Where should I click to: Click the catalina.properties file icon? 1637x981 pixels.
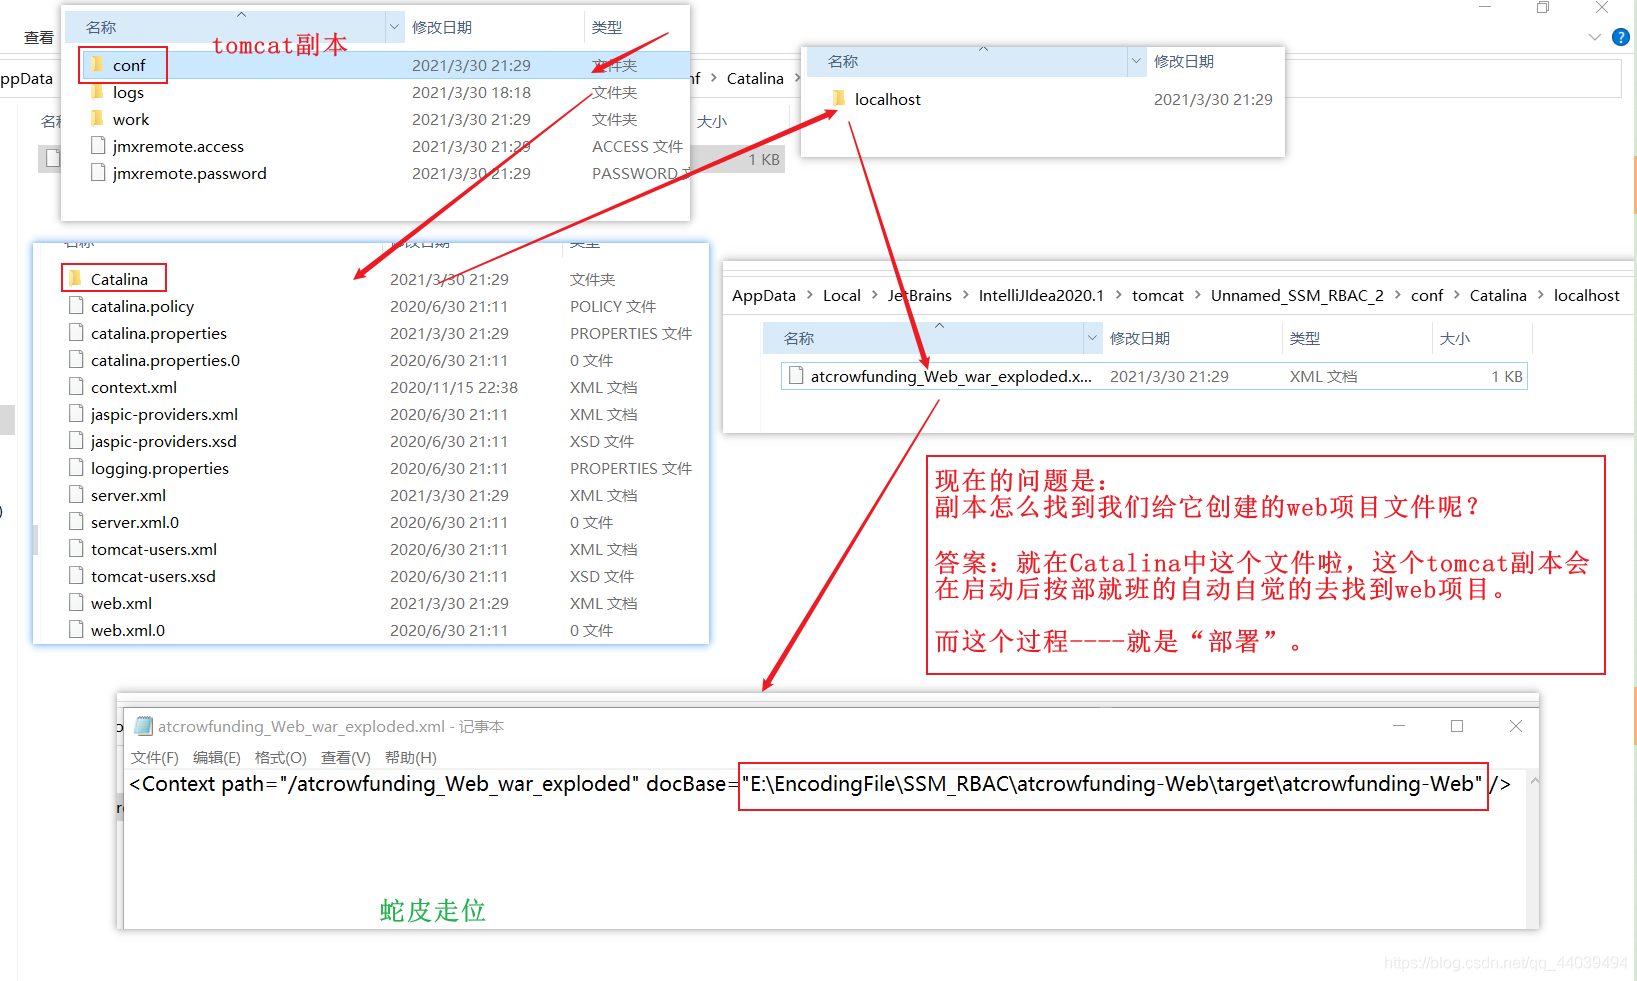(x=76, y=333)
